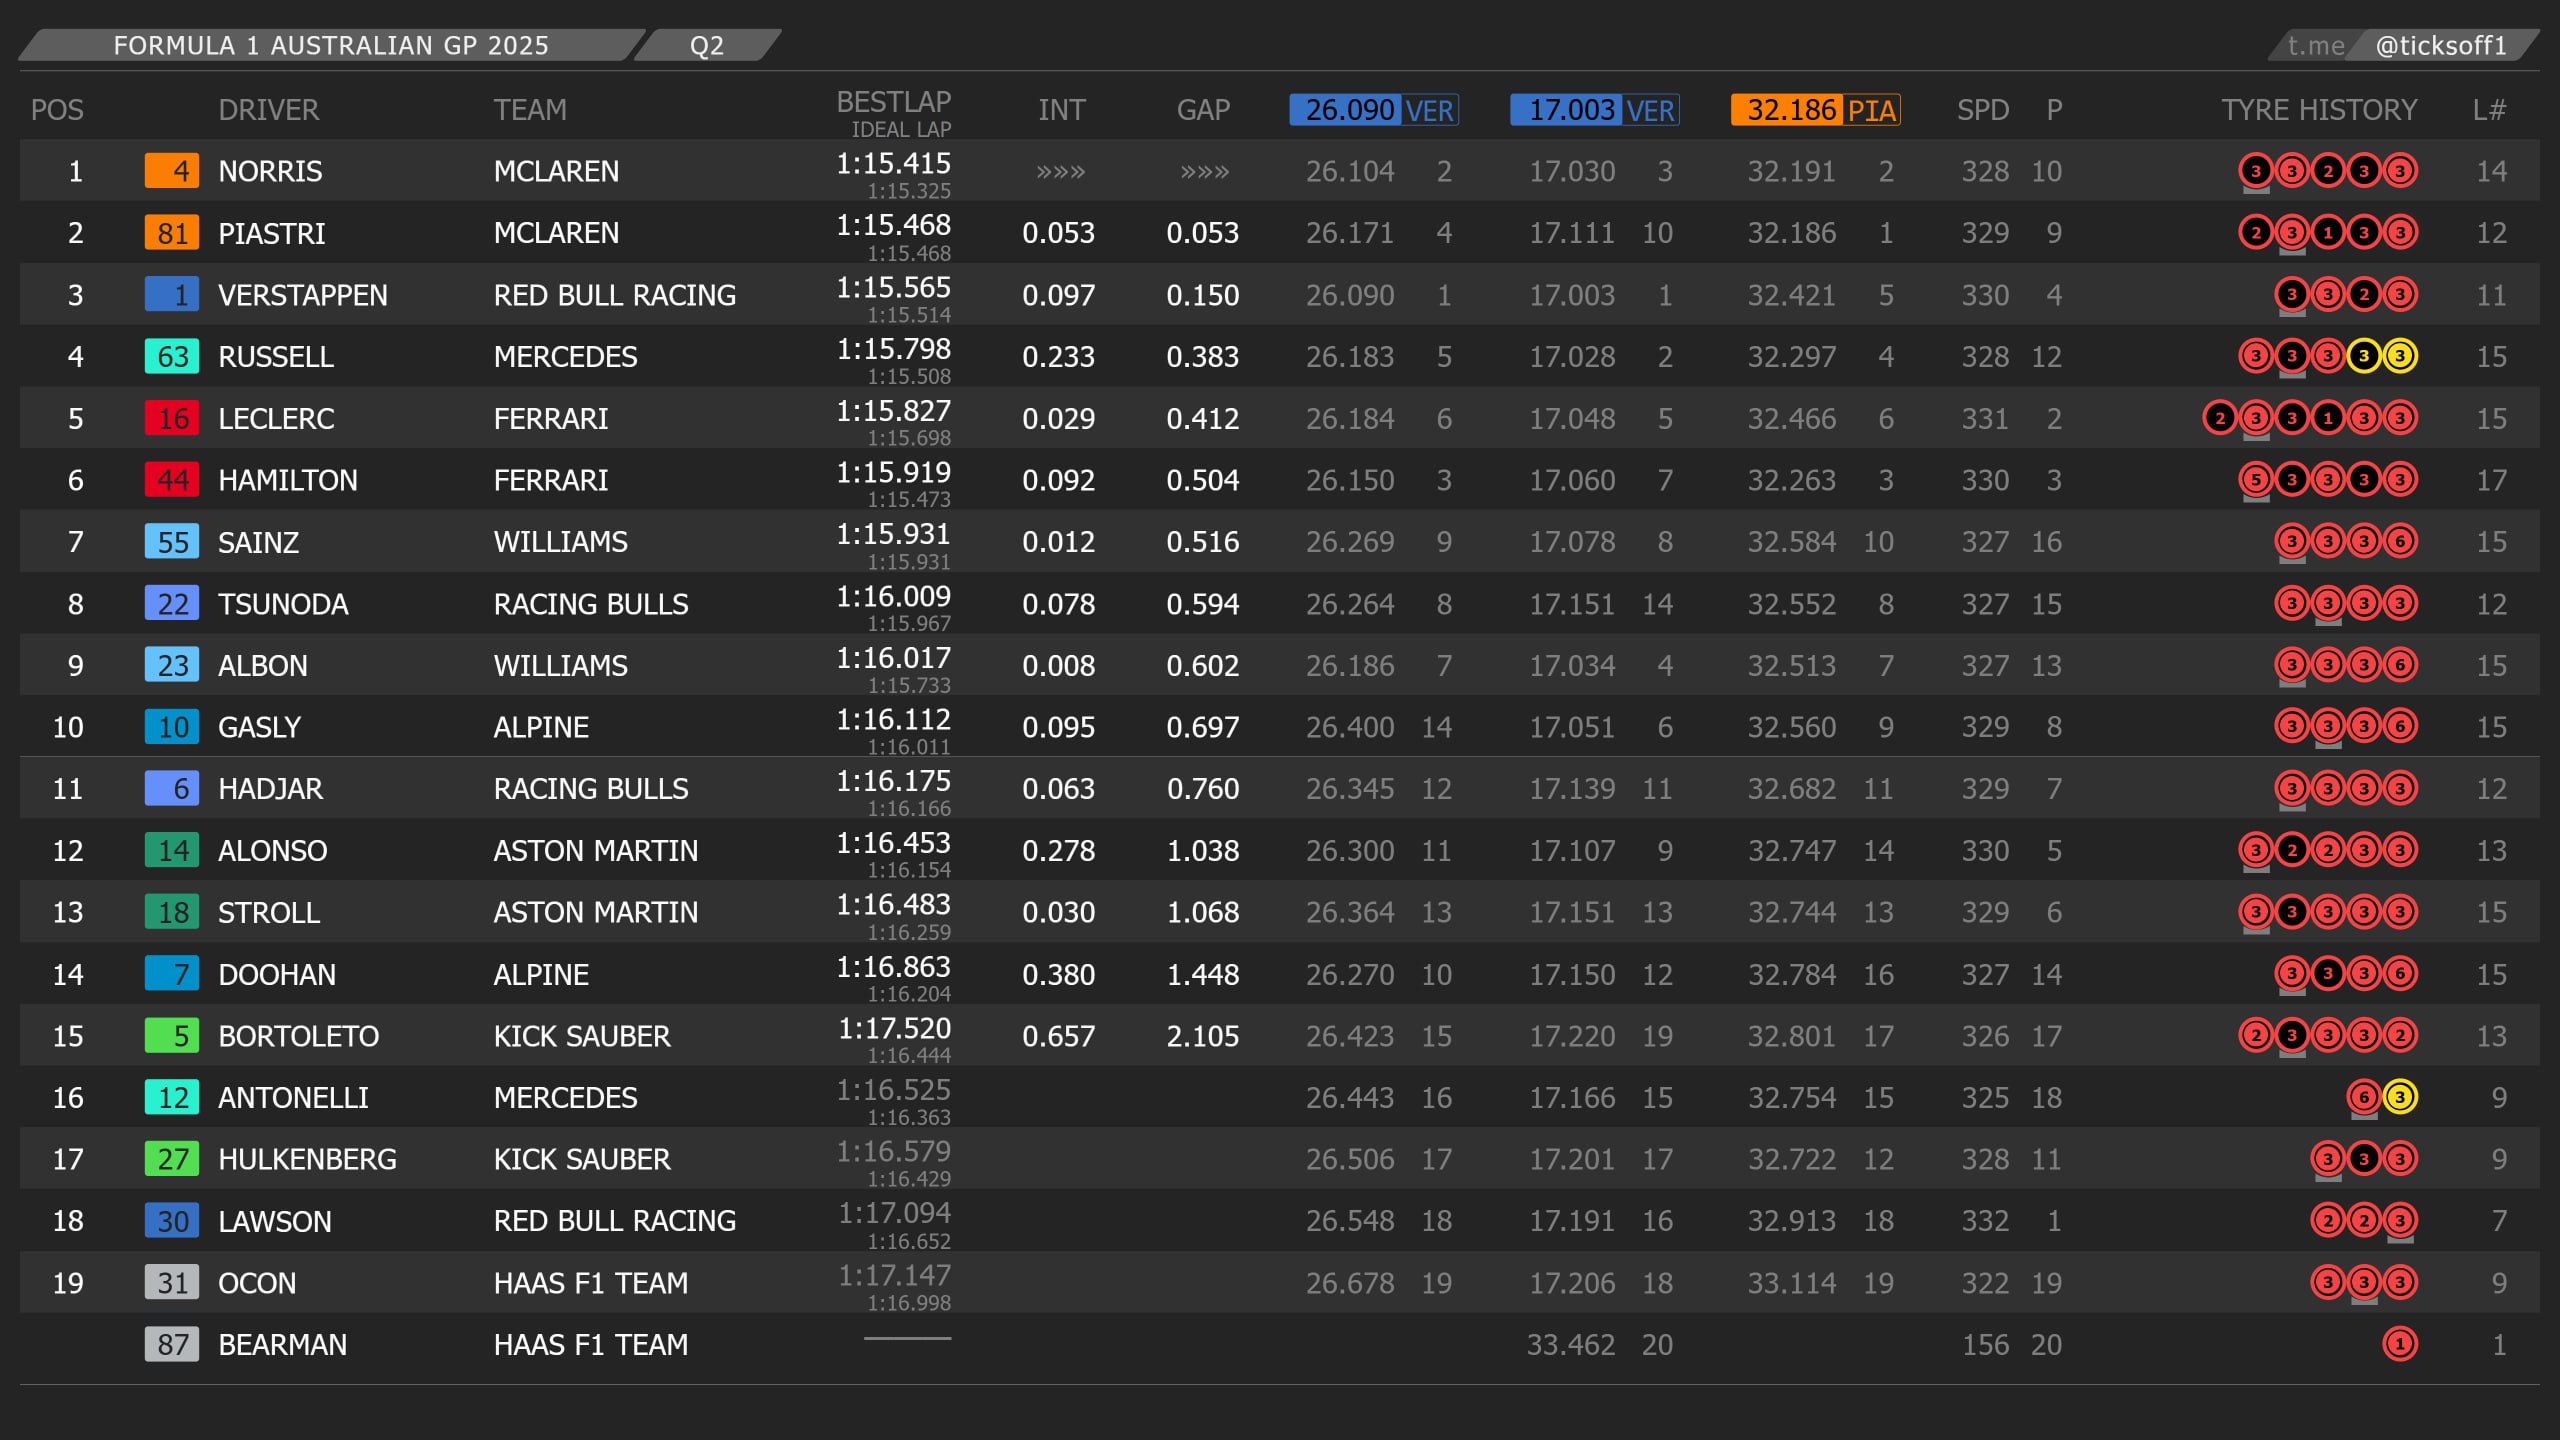Click Stroll's gap value 1.068
This screenshot has height=1440, width=2560.
click(x=1203, y=912)
